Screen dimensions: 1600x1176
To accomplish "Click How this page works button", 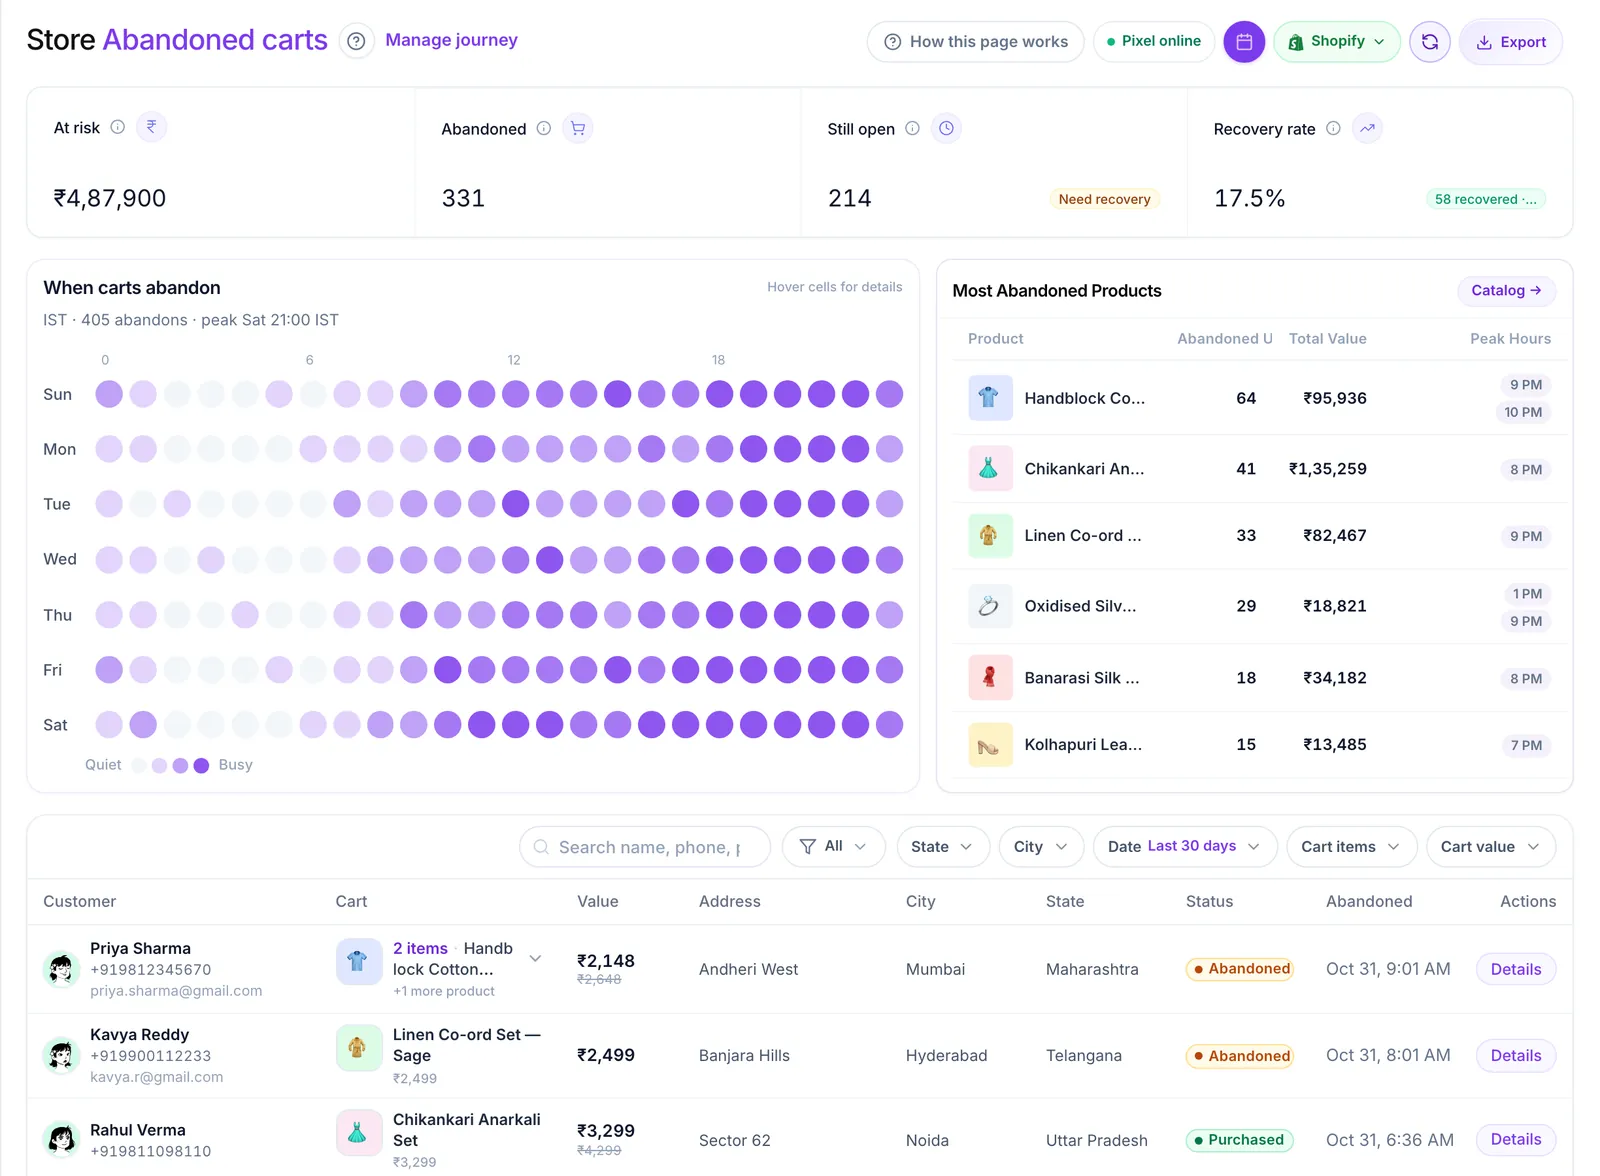I will (x=976, y=42).
